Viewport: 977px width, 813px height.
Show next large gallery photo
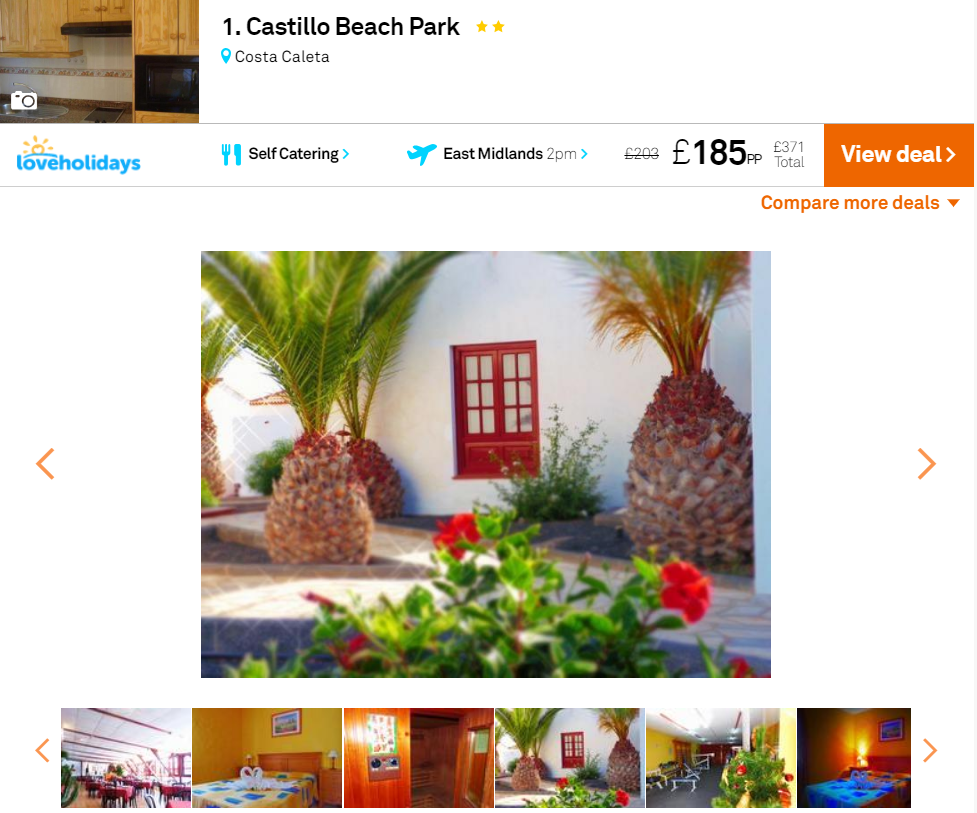click(x=927, y=464)
